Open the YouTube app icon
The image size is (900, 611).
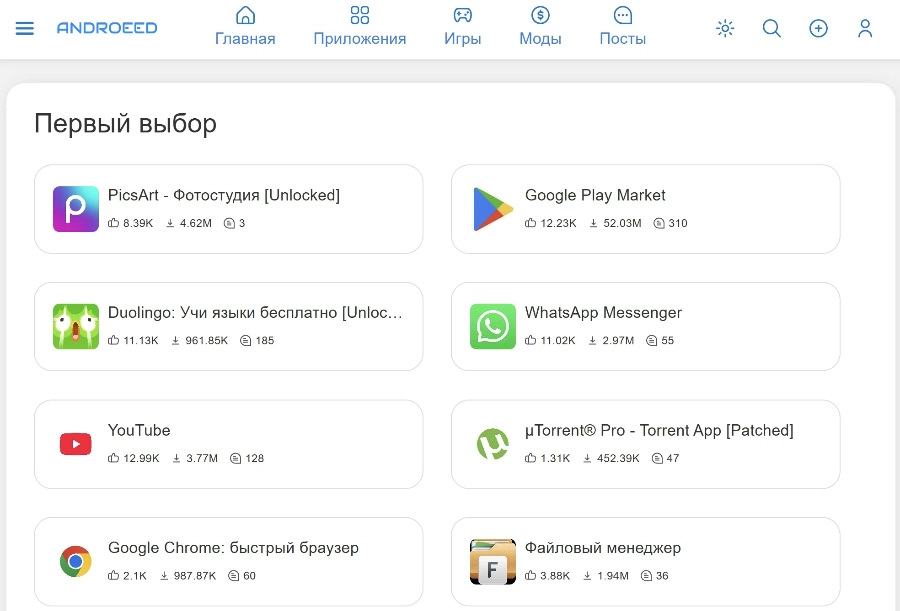75,444
